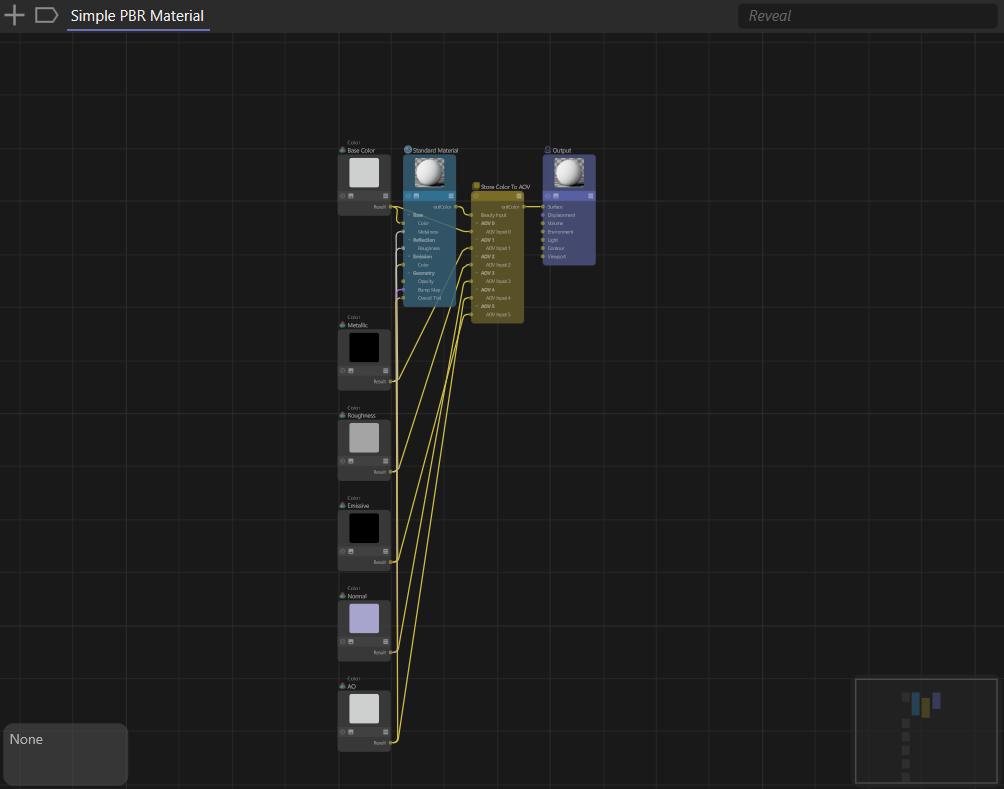
Task: Collapse the Geometry group in Standard Material
Action: pos(409,273)
